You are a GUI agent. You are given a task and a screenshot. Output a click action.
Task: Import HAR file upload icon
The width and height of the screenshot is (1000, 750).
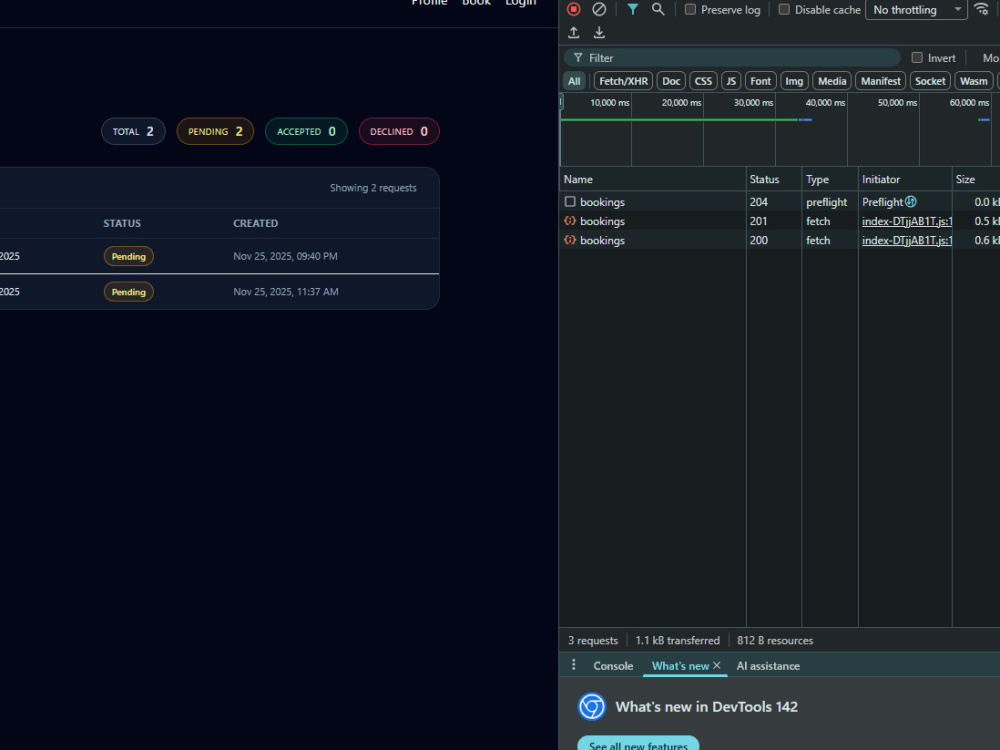pyautogui.click(x=573, y=33)
